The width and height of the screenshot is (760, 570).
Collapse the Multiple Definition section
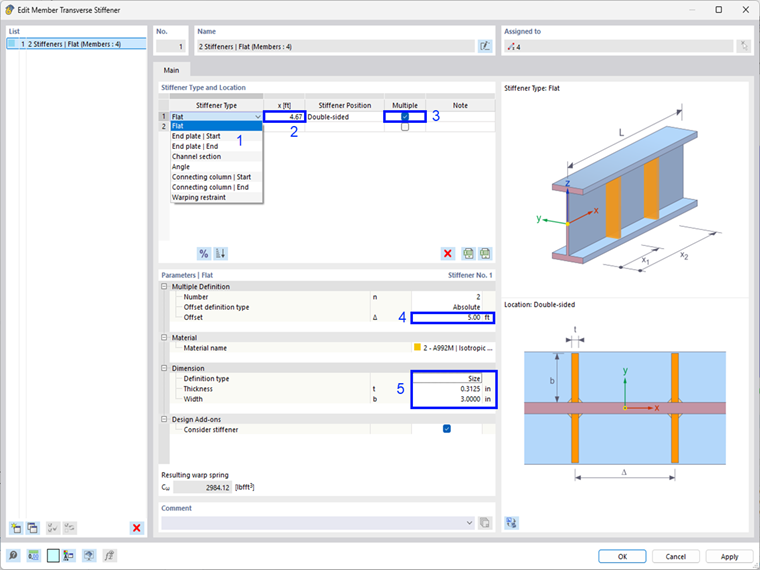[164, 286]
